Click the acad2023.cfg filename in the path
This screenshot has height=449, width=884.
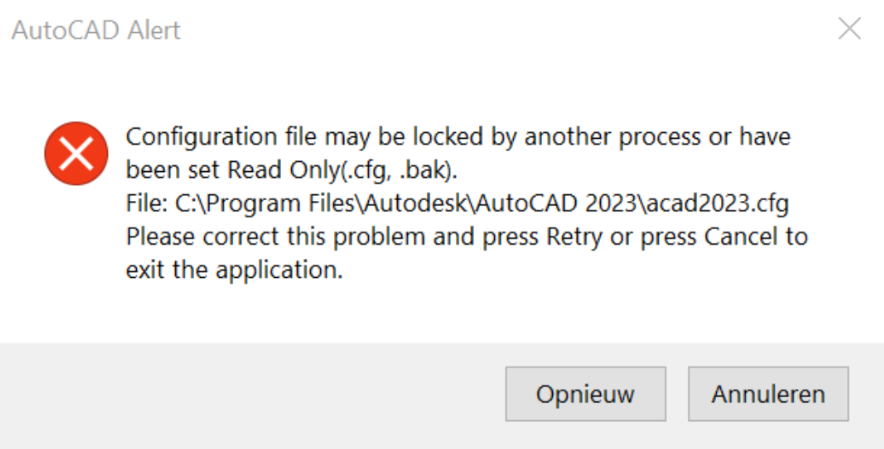[x=714, y=204]
